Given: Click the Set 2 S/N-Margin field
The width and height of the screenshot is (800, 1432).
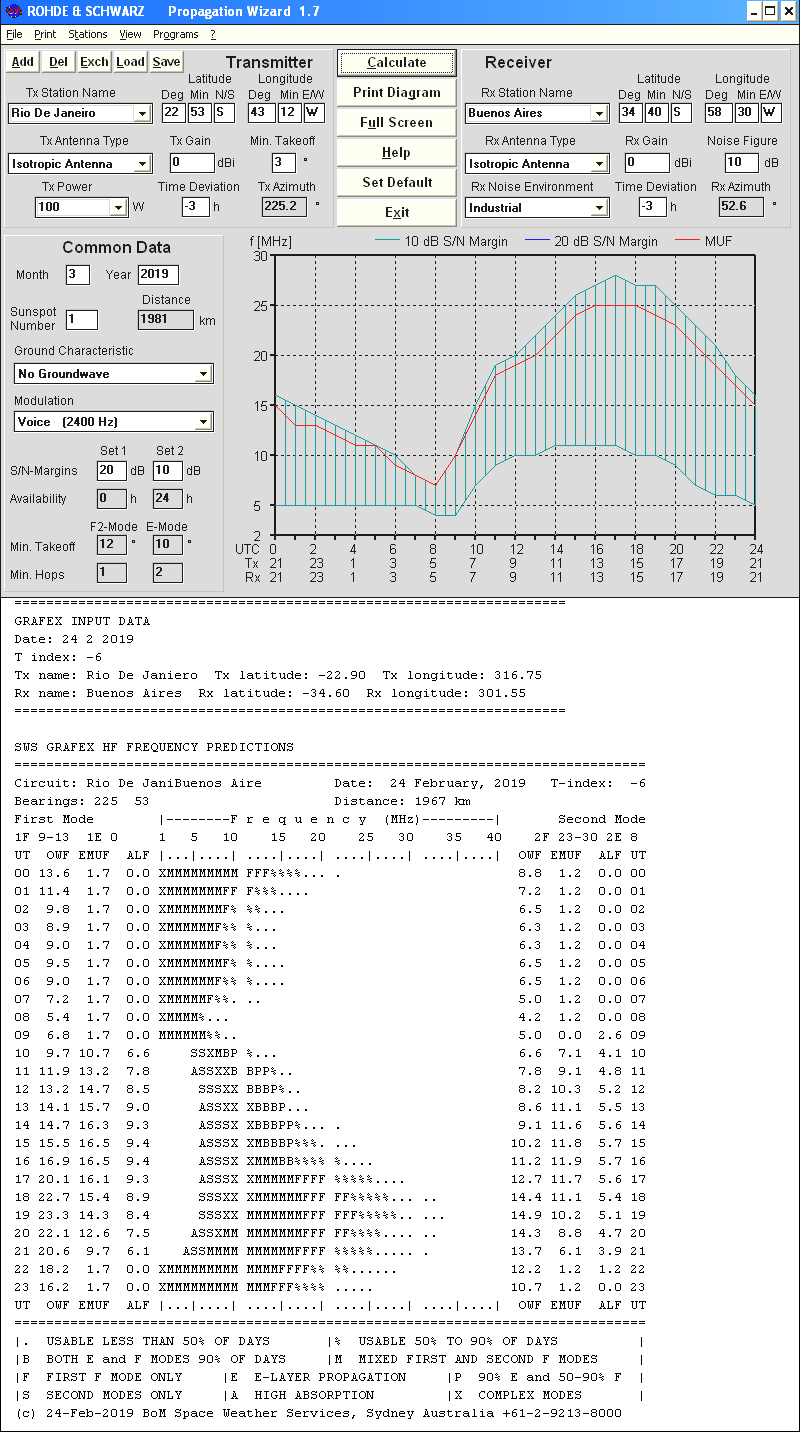Looking at the screenshot, I should point(167,470).
